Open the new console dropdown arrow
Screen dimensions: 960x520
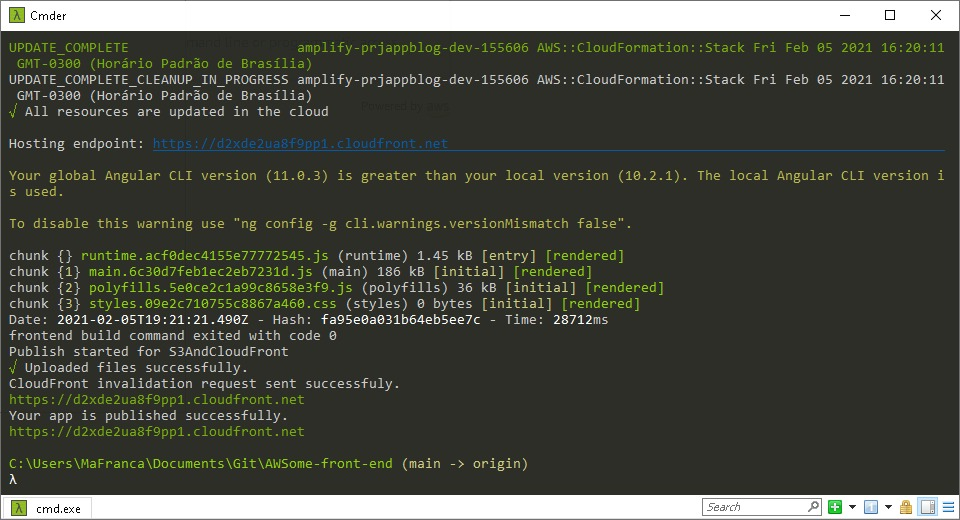pos(852,507)
